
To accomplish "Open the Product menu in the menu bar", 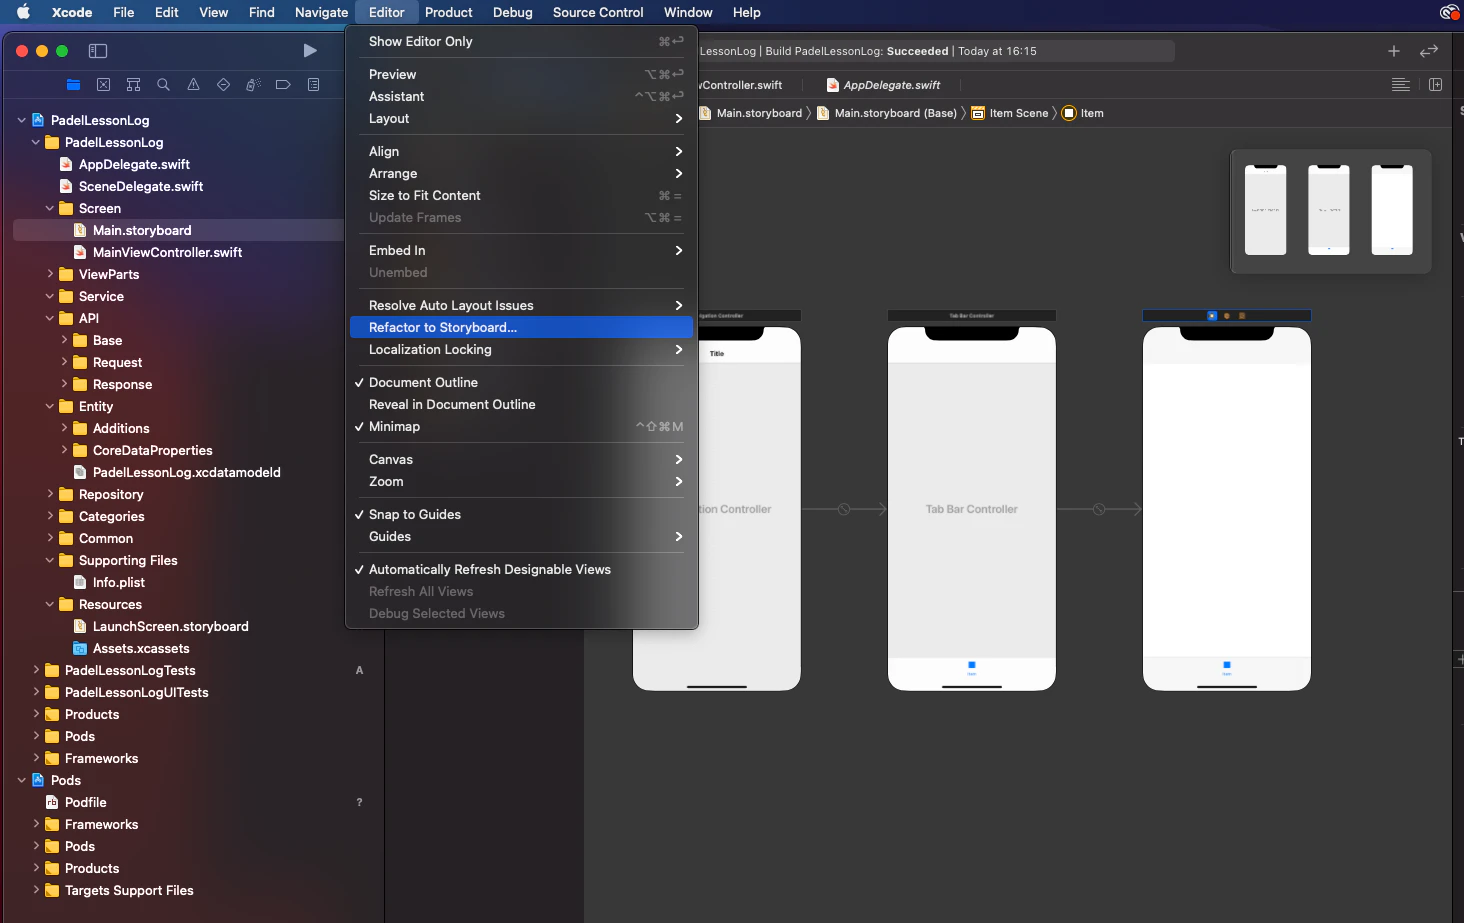I will (448, 13).
